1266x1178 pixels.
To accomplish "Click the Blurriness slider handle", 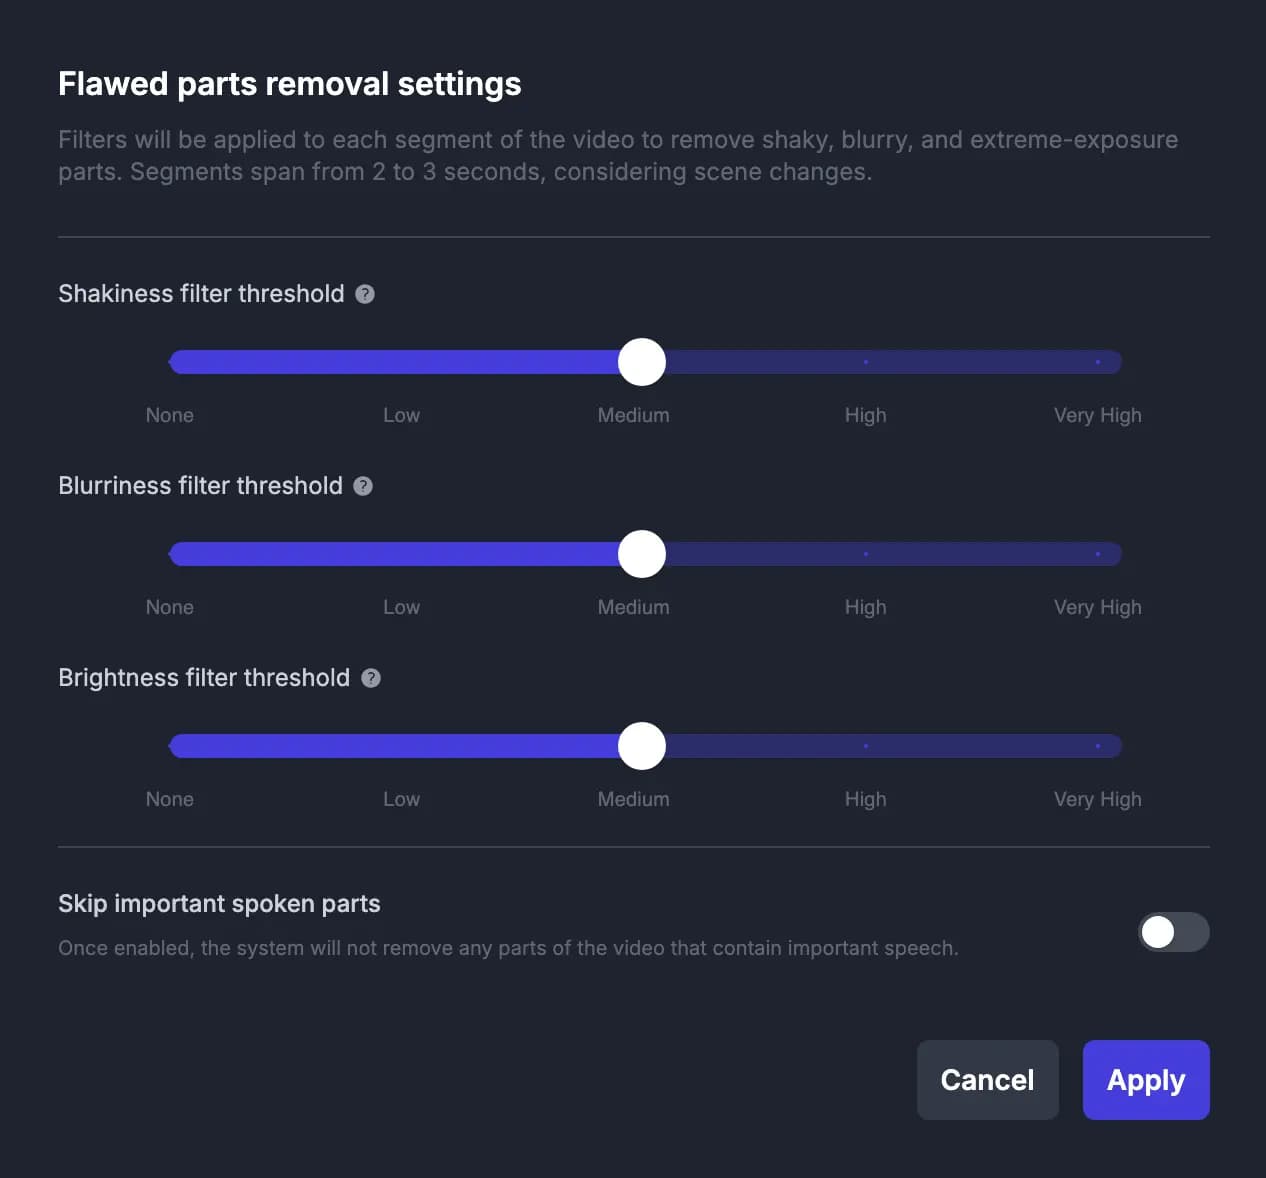I will point(642,554).
